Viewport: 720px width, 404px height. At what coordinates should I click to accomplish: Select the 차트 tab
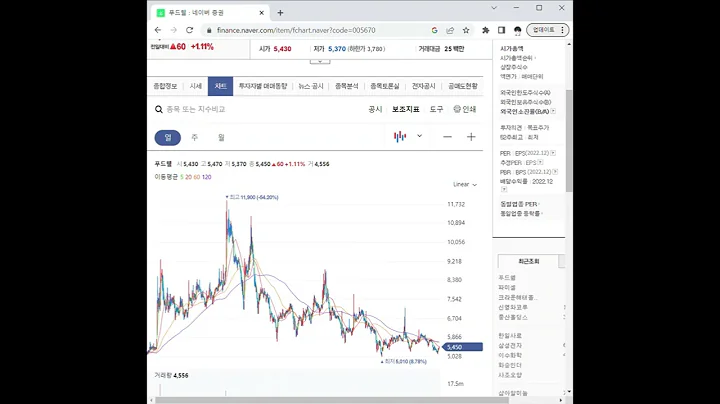[220, 86]
